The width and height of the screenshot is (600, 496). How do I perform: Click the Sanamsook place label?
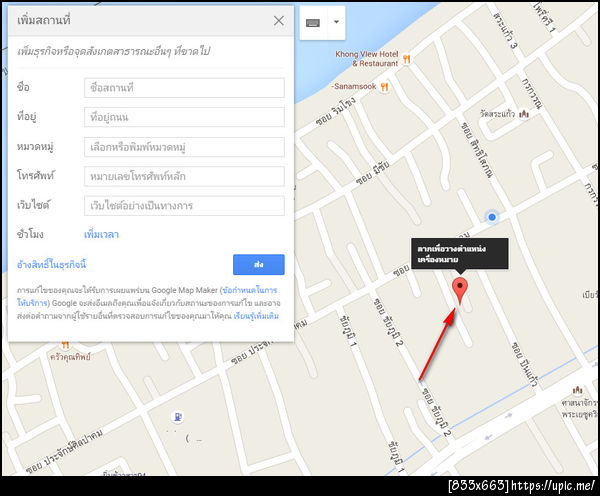pos(355,86)
